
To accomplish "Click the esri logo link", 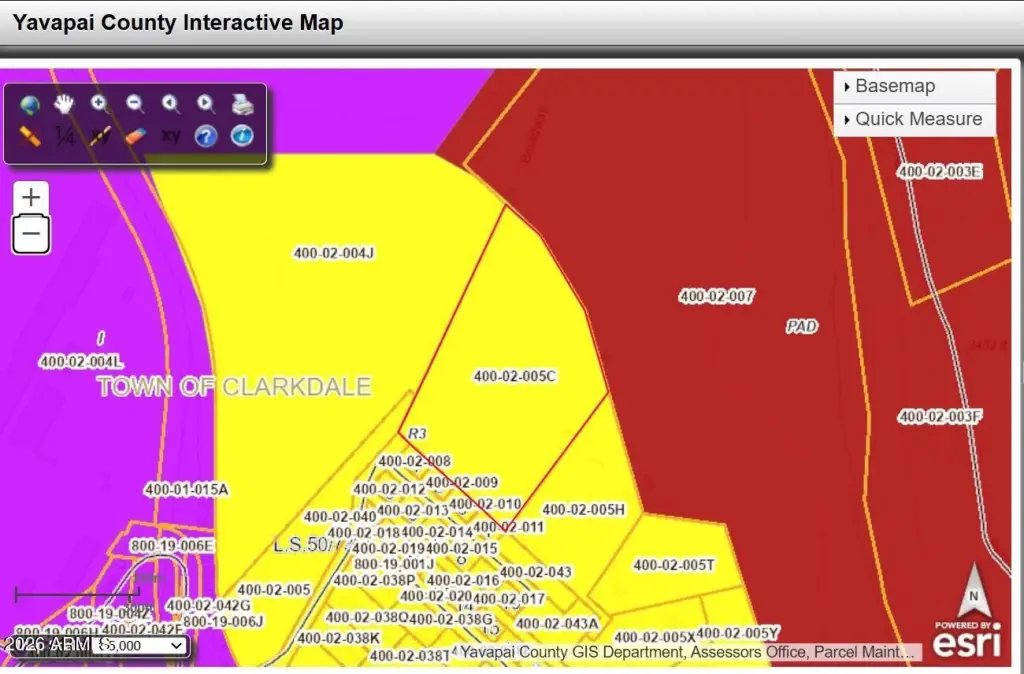I will tap(967, 638).
